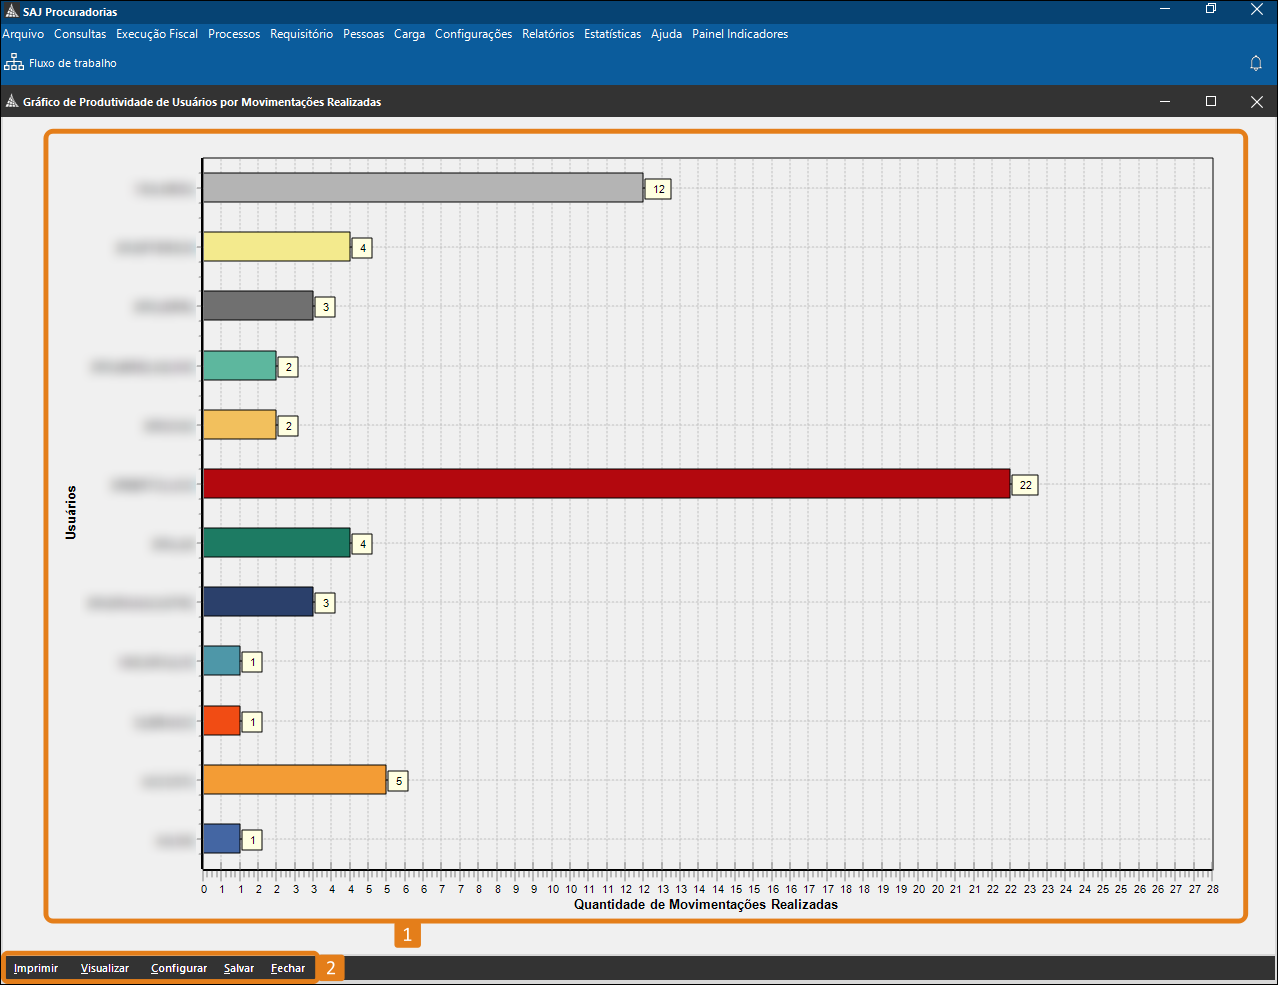Select the red bar with value 22
Viewport: 1278px width, 985px height.
coord(606,484)
